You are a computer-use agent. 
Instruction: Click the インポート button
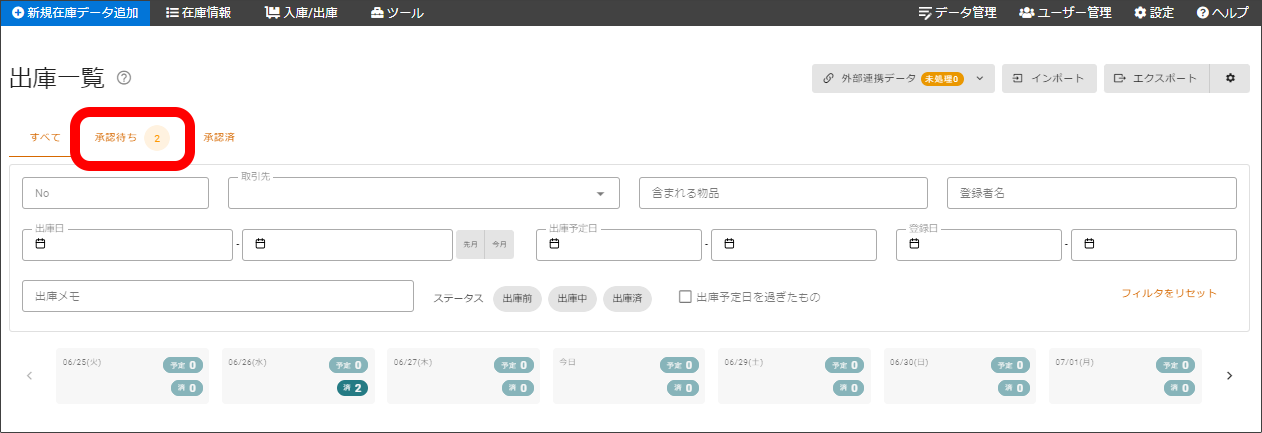(1048, 78)
